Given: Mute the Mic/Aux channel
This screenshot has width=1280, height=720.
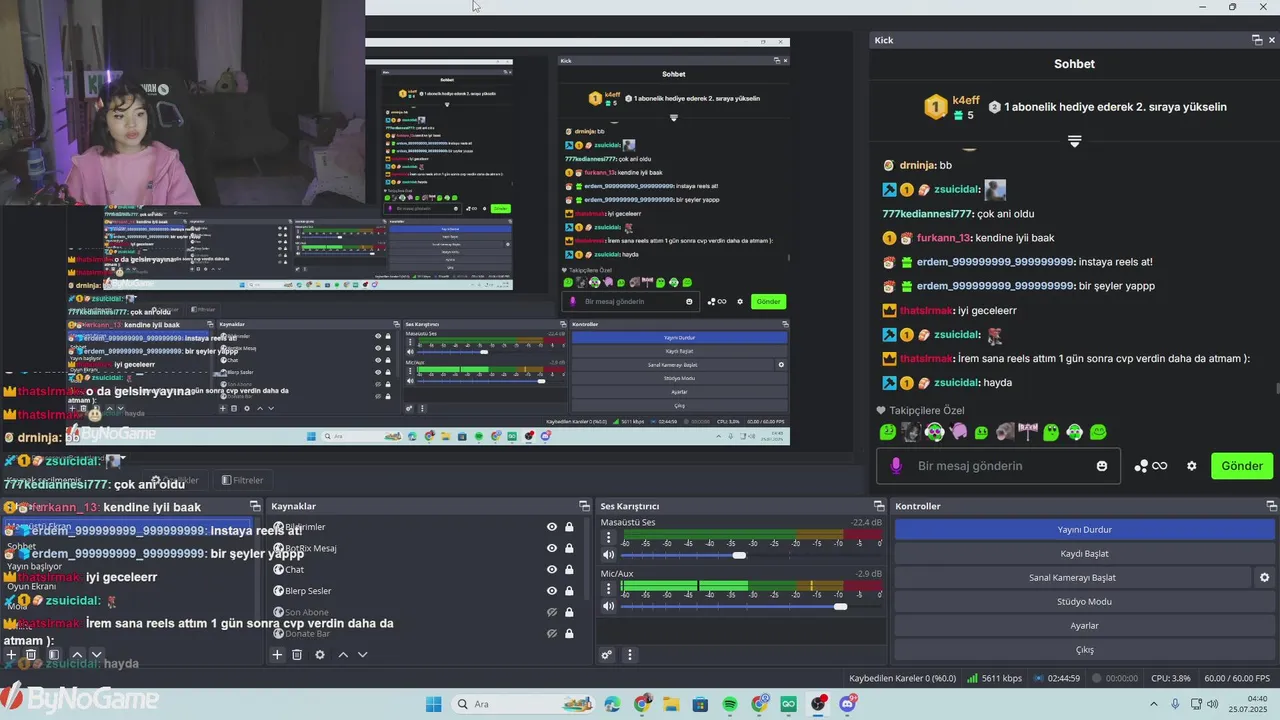Looking at the screenshot, I should [608, 606].
